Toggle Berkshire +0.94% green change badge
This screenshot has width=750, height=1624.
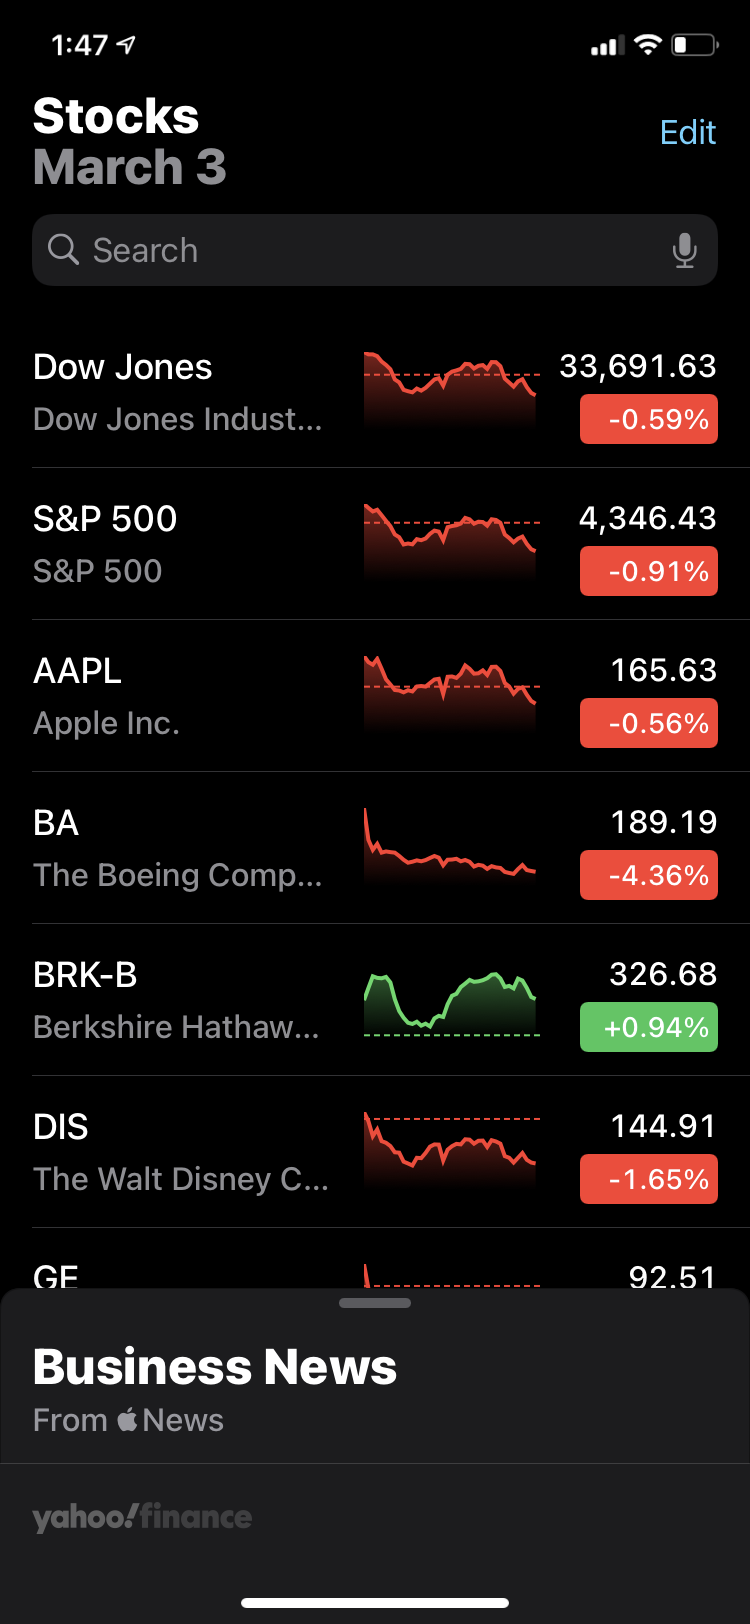click(x=648, y=1027)
